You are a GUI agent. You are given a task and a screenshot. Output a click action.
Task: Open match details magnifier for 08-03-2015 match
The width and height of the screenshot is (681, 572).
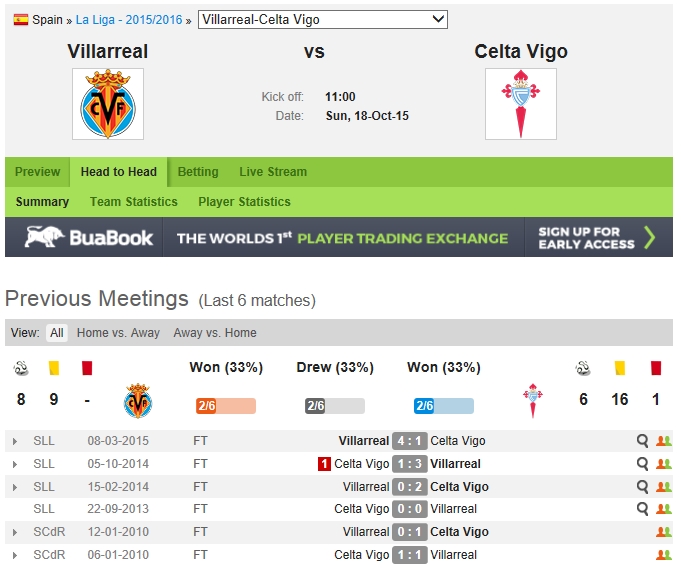click(x=643, y=441)
